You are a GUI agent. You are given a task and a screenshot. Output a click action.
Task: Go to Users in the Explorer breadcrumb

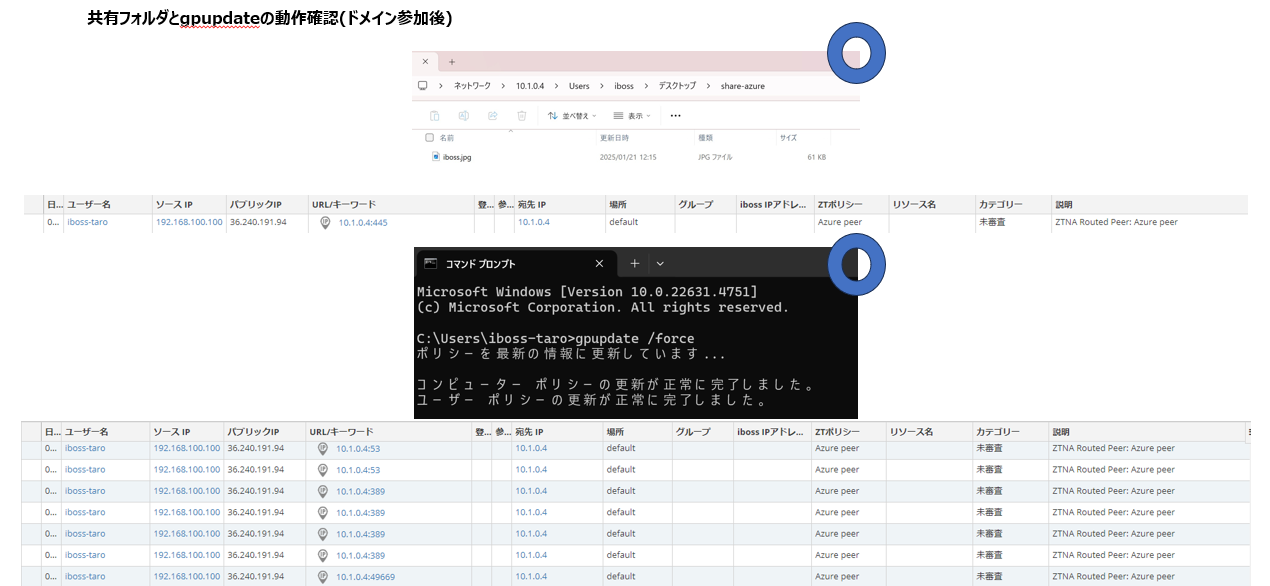click(579, 86)
